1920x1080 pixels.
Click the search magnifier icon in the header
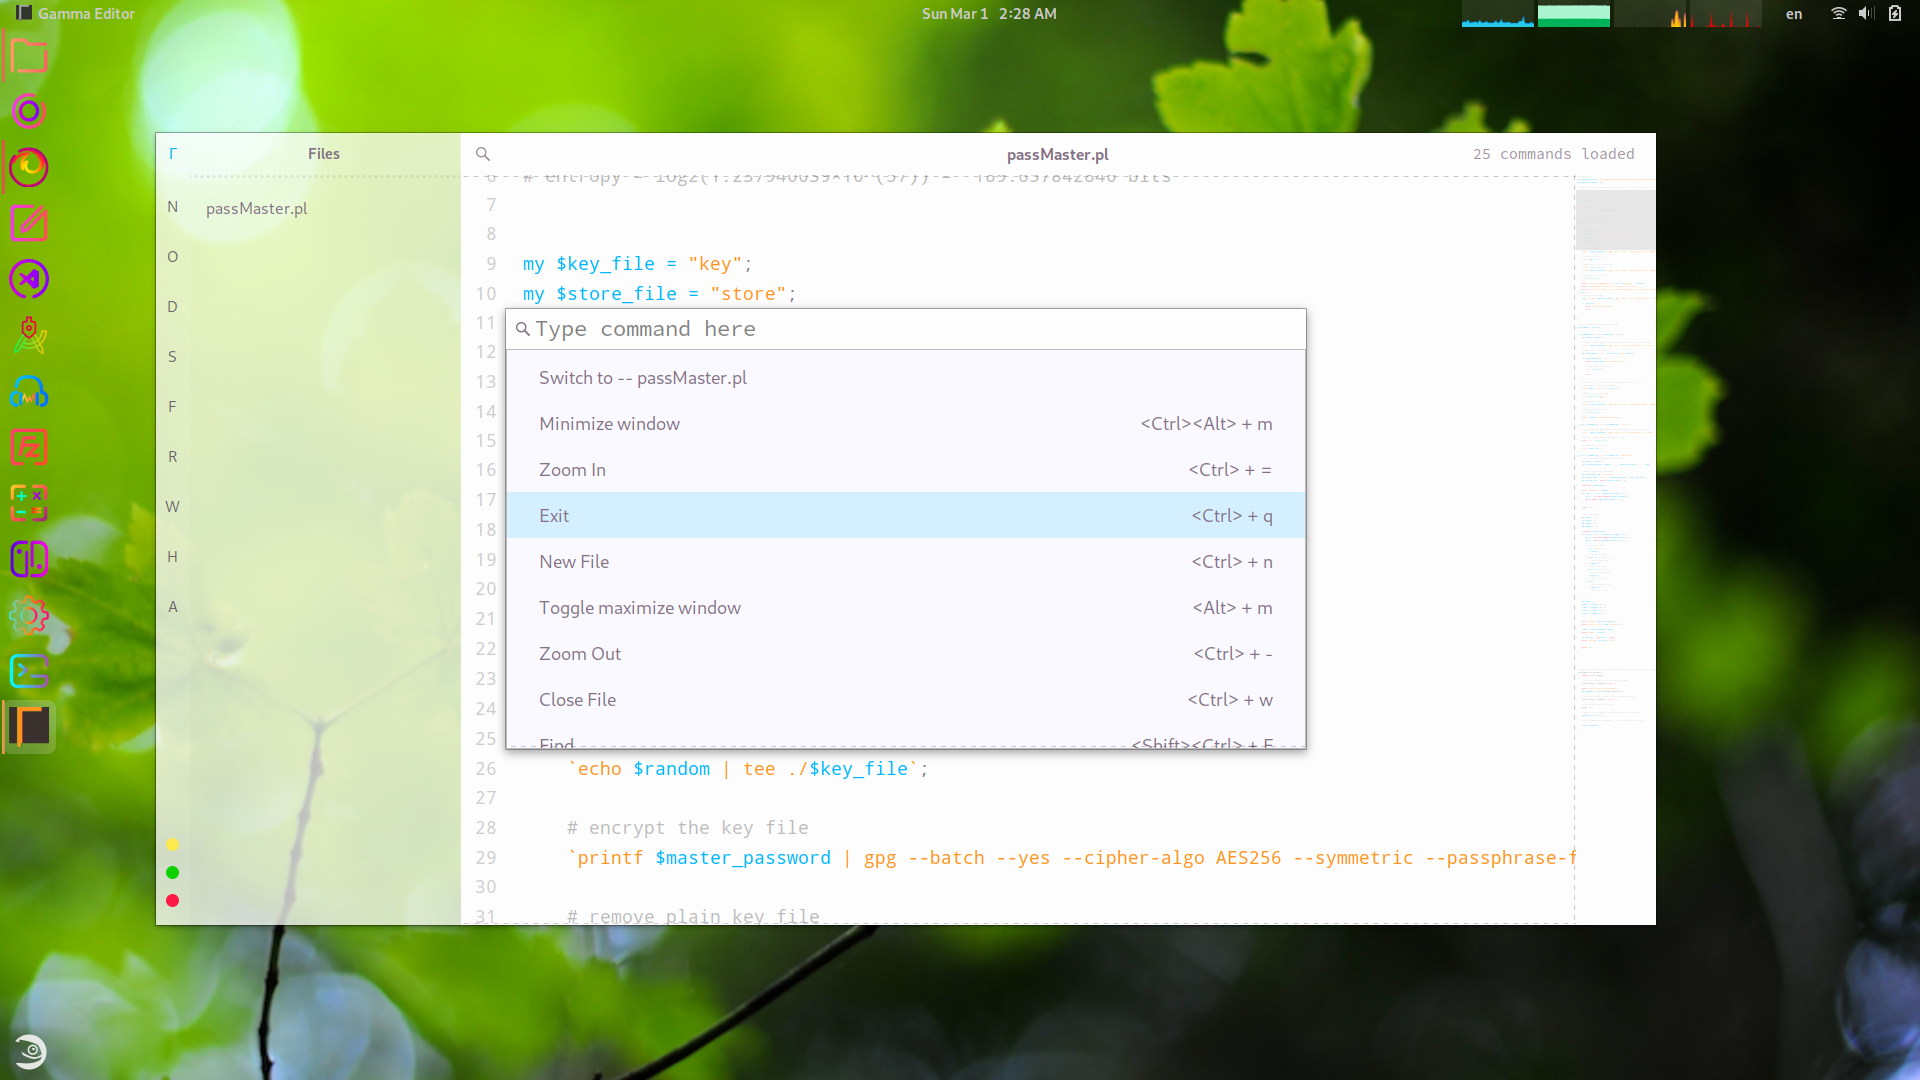pyautogui.click(x=483, y=154)
